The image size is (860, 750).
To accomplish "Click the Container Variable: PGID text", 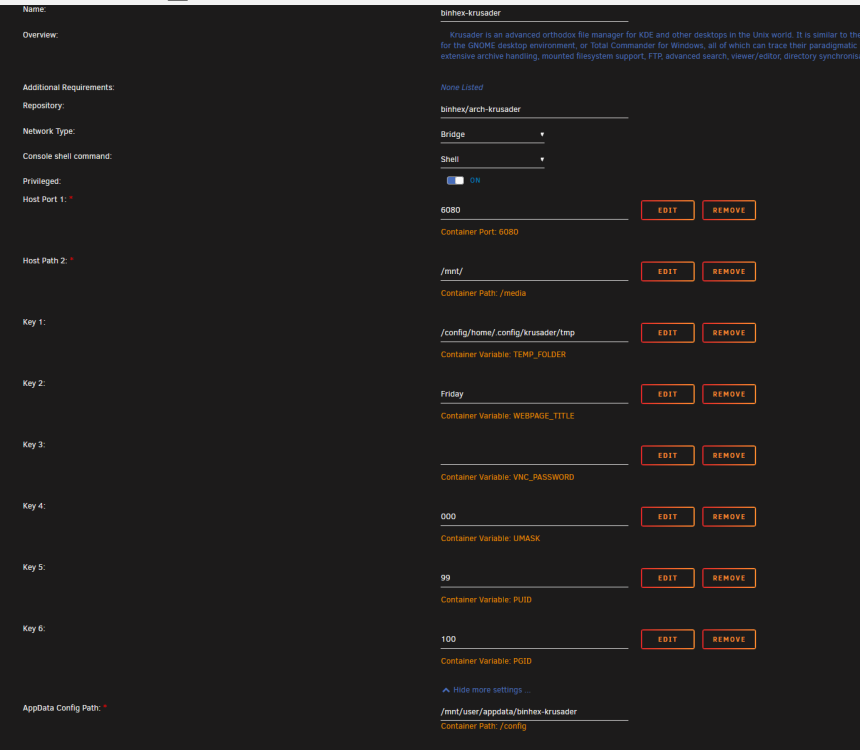I will [486, 662].
